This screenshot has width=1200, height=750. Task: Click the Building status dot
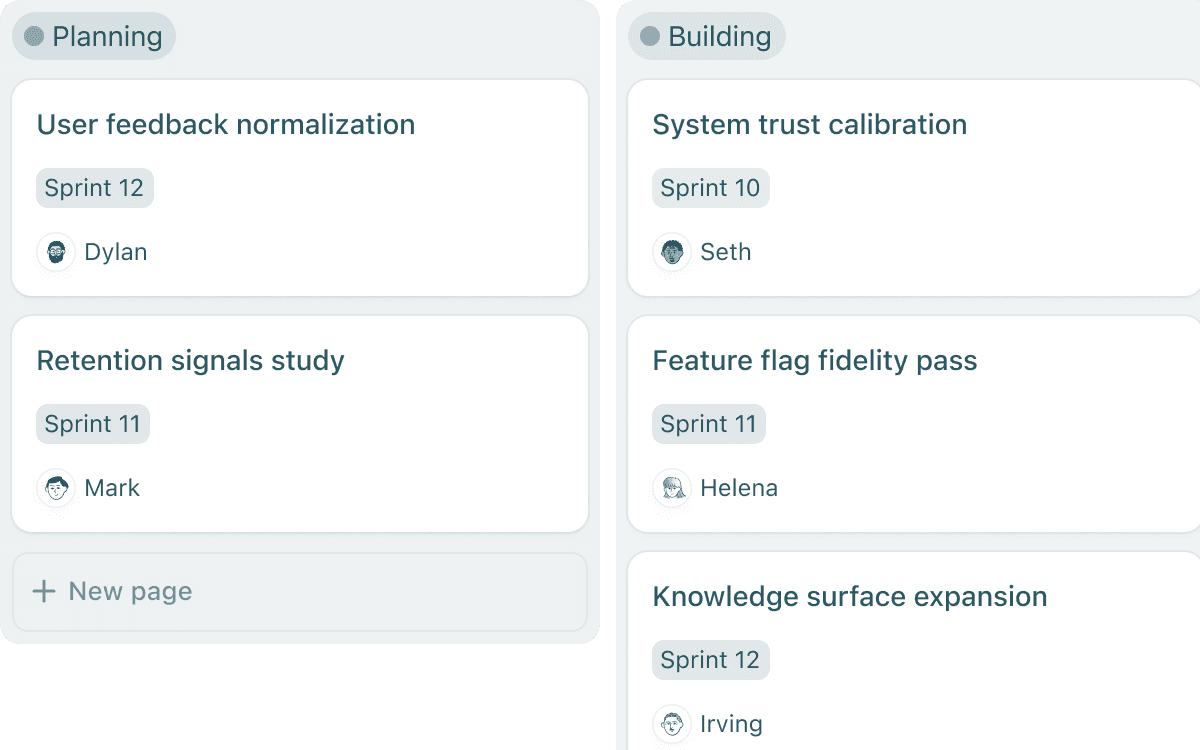coord(650,37)
